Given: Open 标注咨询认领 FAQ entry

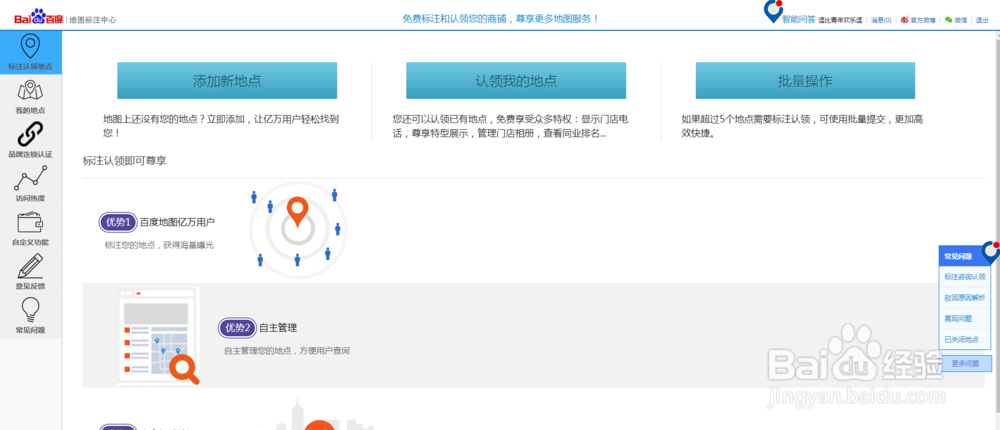Looking at the screenshot, I should tap(965, 277).
